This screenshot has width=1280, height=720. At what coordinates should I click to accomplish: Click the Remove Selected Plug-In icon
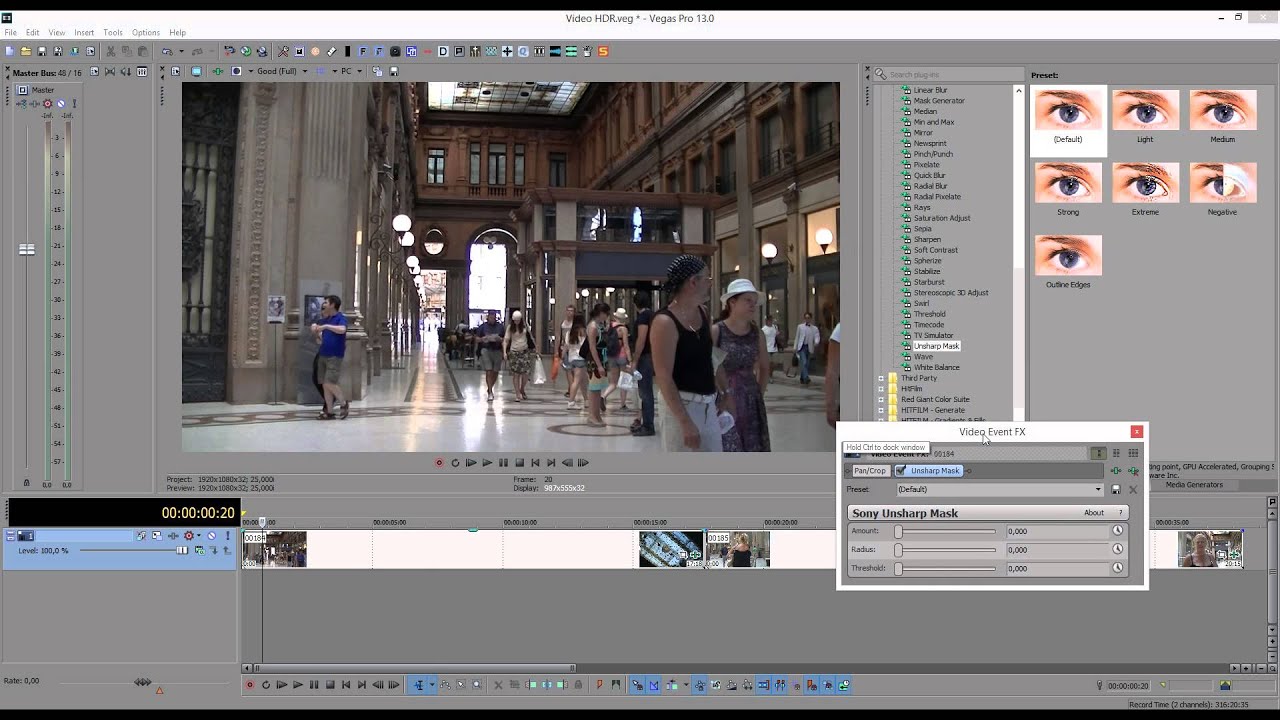tap(1133, 470)
